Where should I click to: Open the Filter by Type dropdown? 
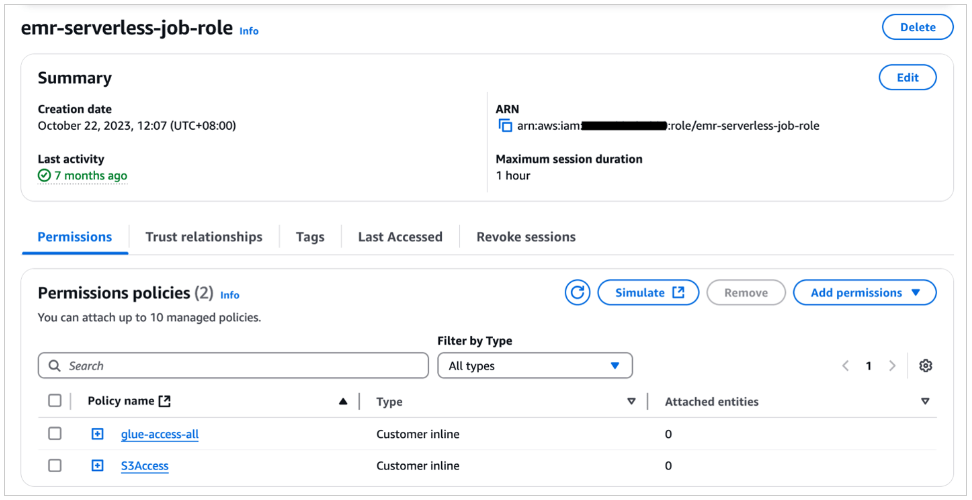pyautogui.click(x=535, y=366)
